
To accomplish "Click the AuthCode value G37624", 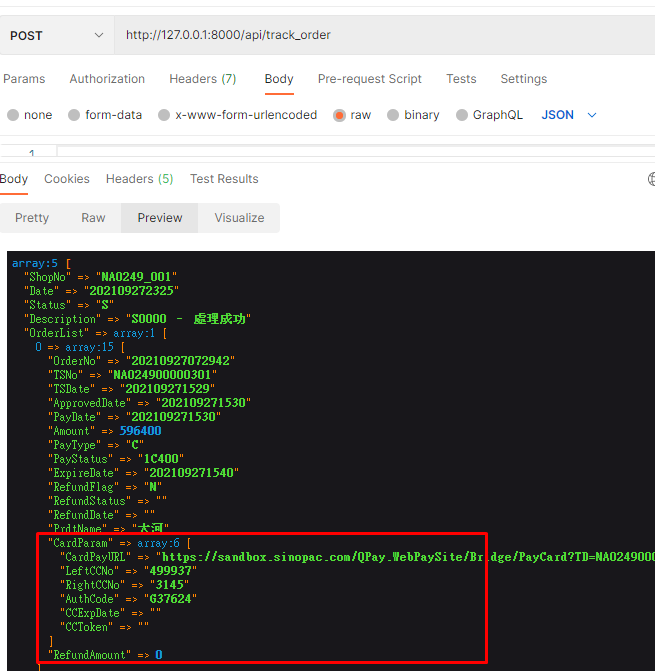I will point(170,599).
